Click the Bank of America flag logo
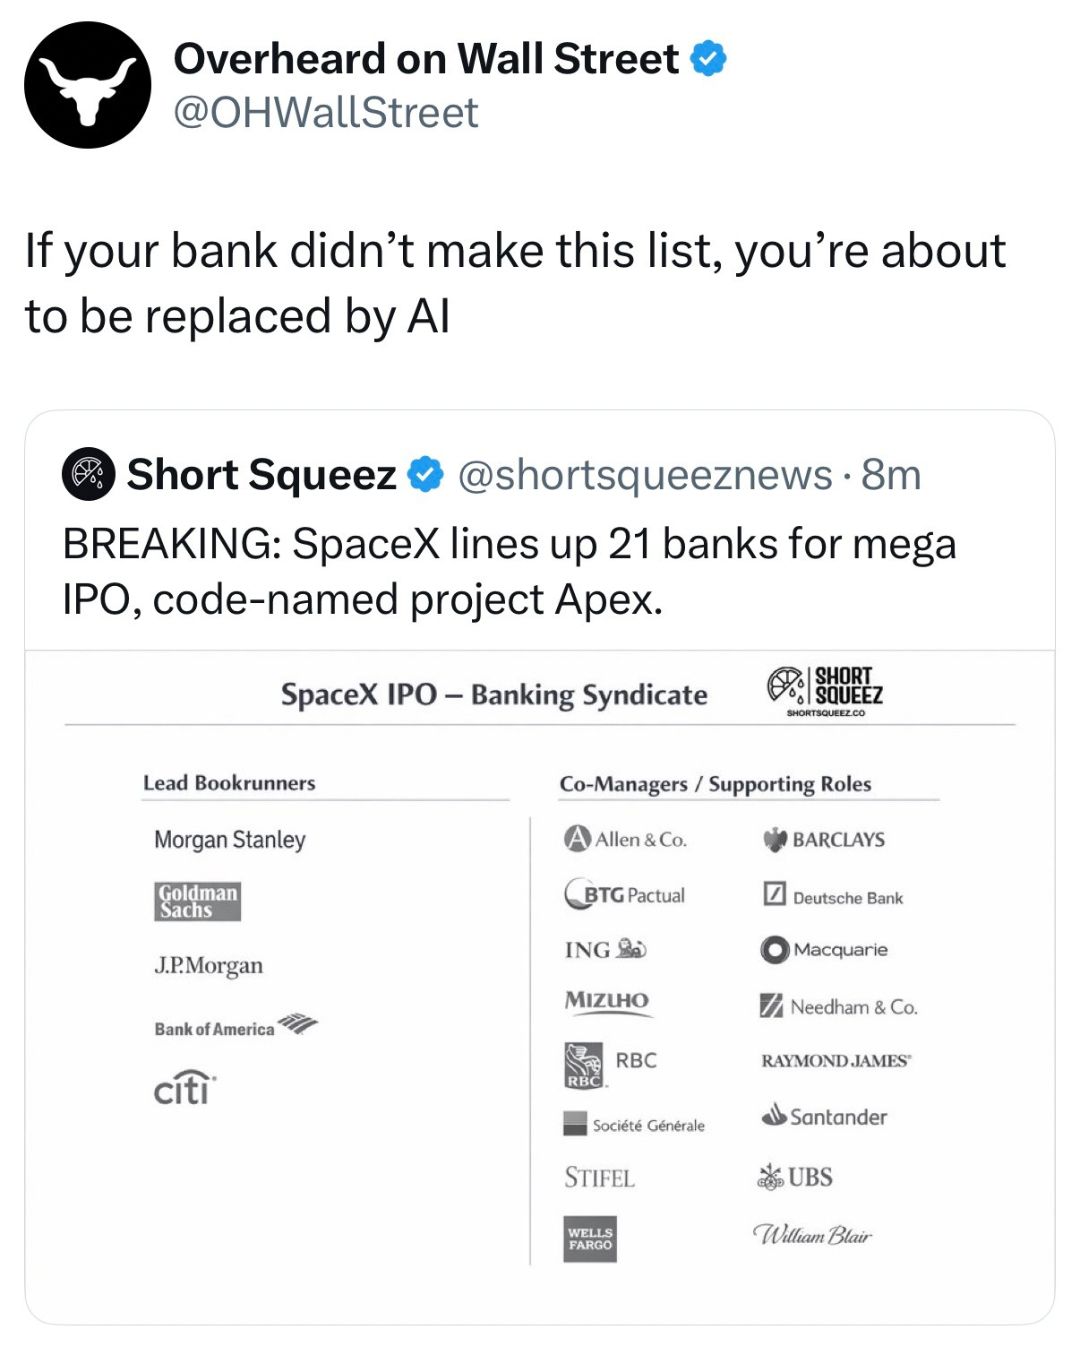The image size is (1080, 1350). point(297,1023)
